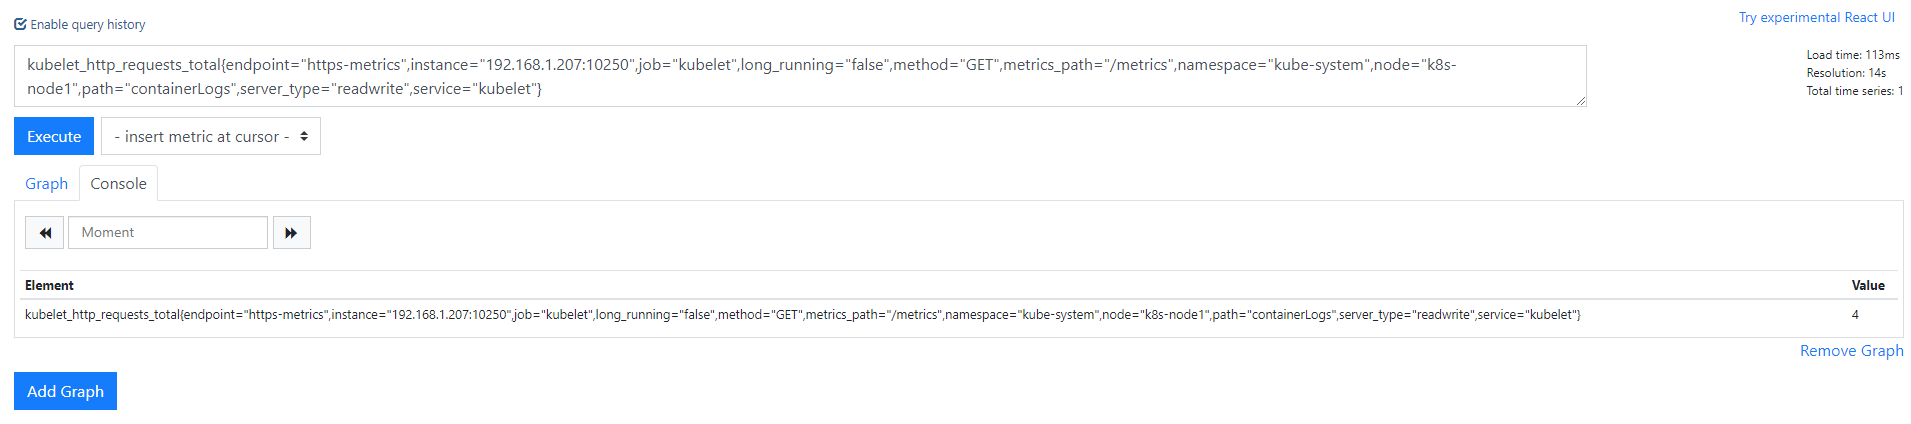Click the Resolution 14s label

pyautogui.click(x=1846, y=73)
